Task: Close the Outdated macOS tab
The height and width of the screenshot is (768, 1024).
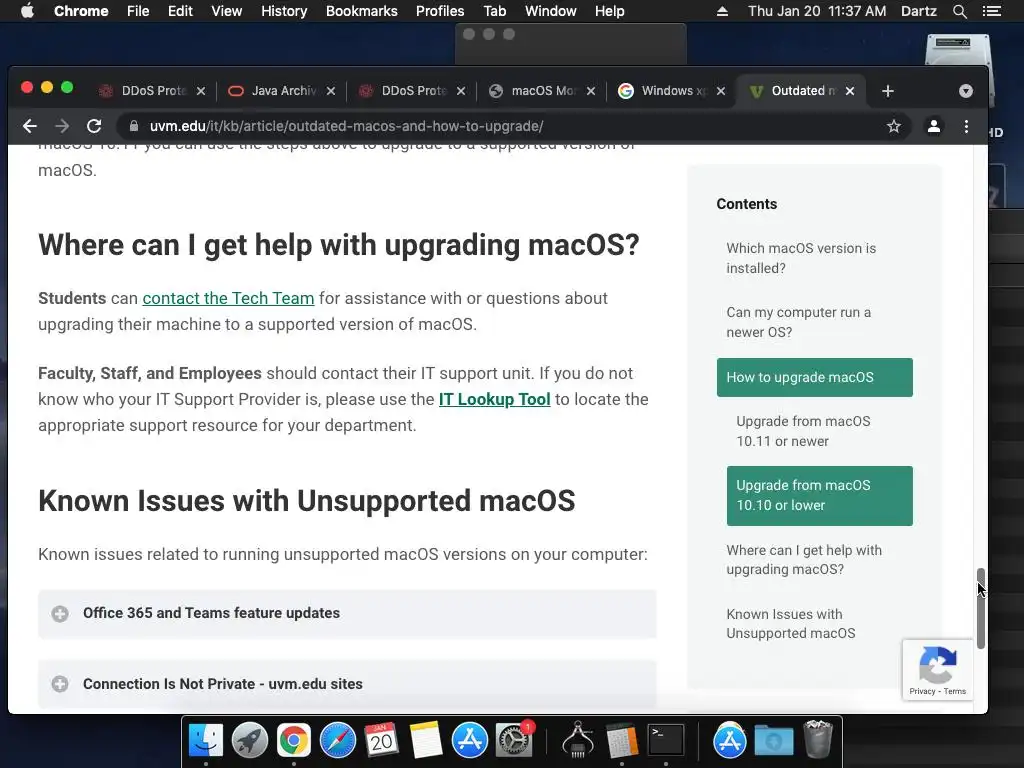Action: 850,91
